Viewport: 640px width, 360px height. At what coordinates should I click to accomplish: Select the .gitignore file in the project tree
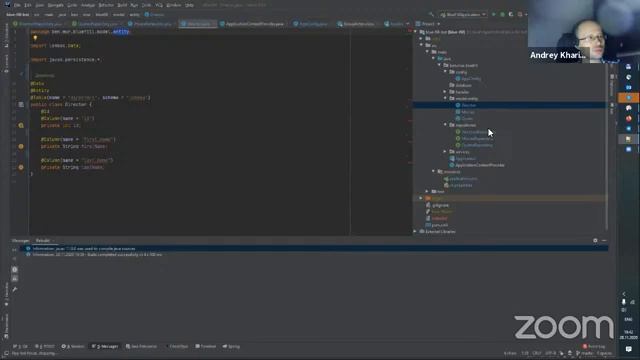pyautogui.click(x=437, y=205)
